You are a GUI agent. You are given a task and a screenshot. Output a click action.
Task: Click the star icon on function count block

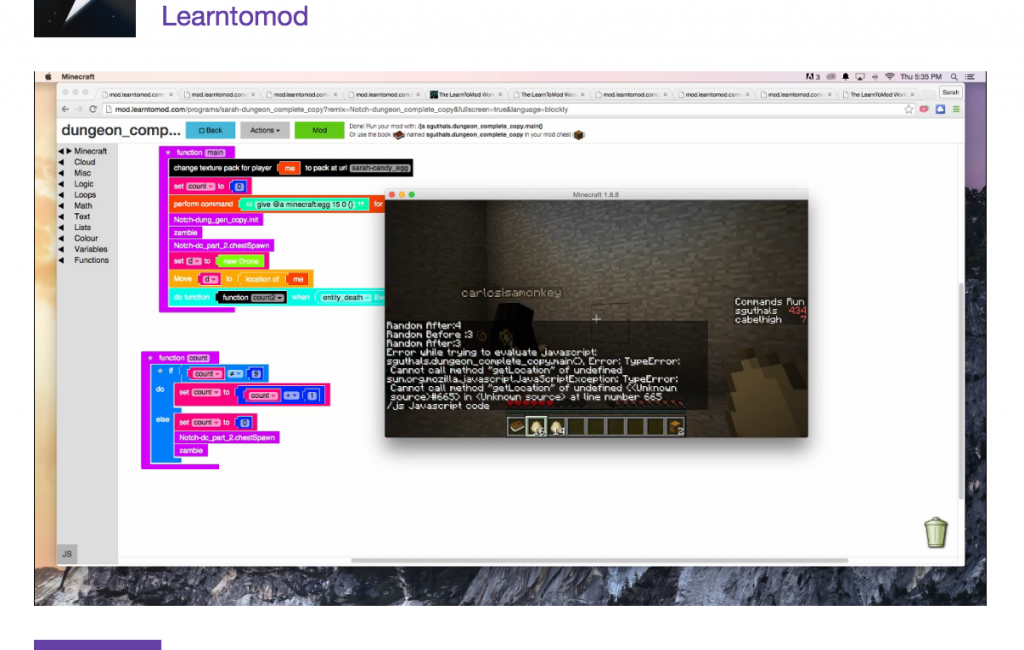tap(150, 358)
